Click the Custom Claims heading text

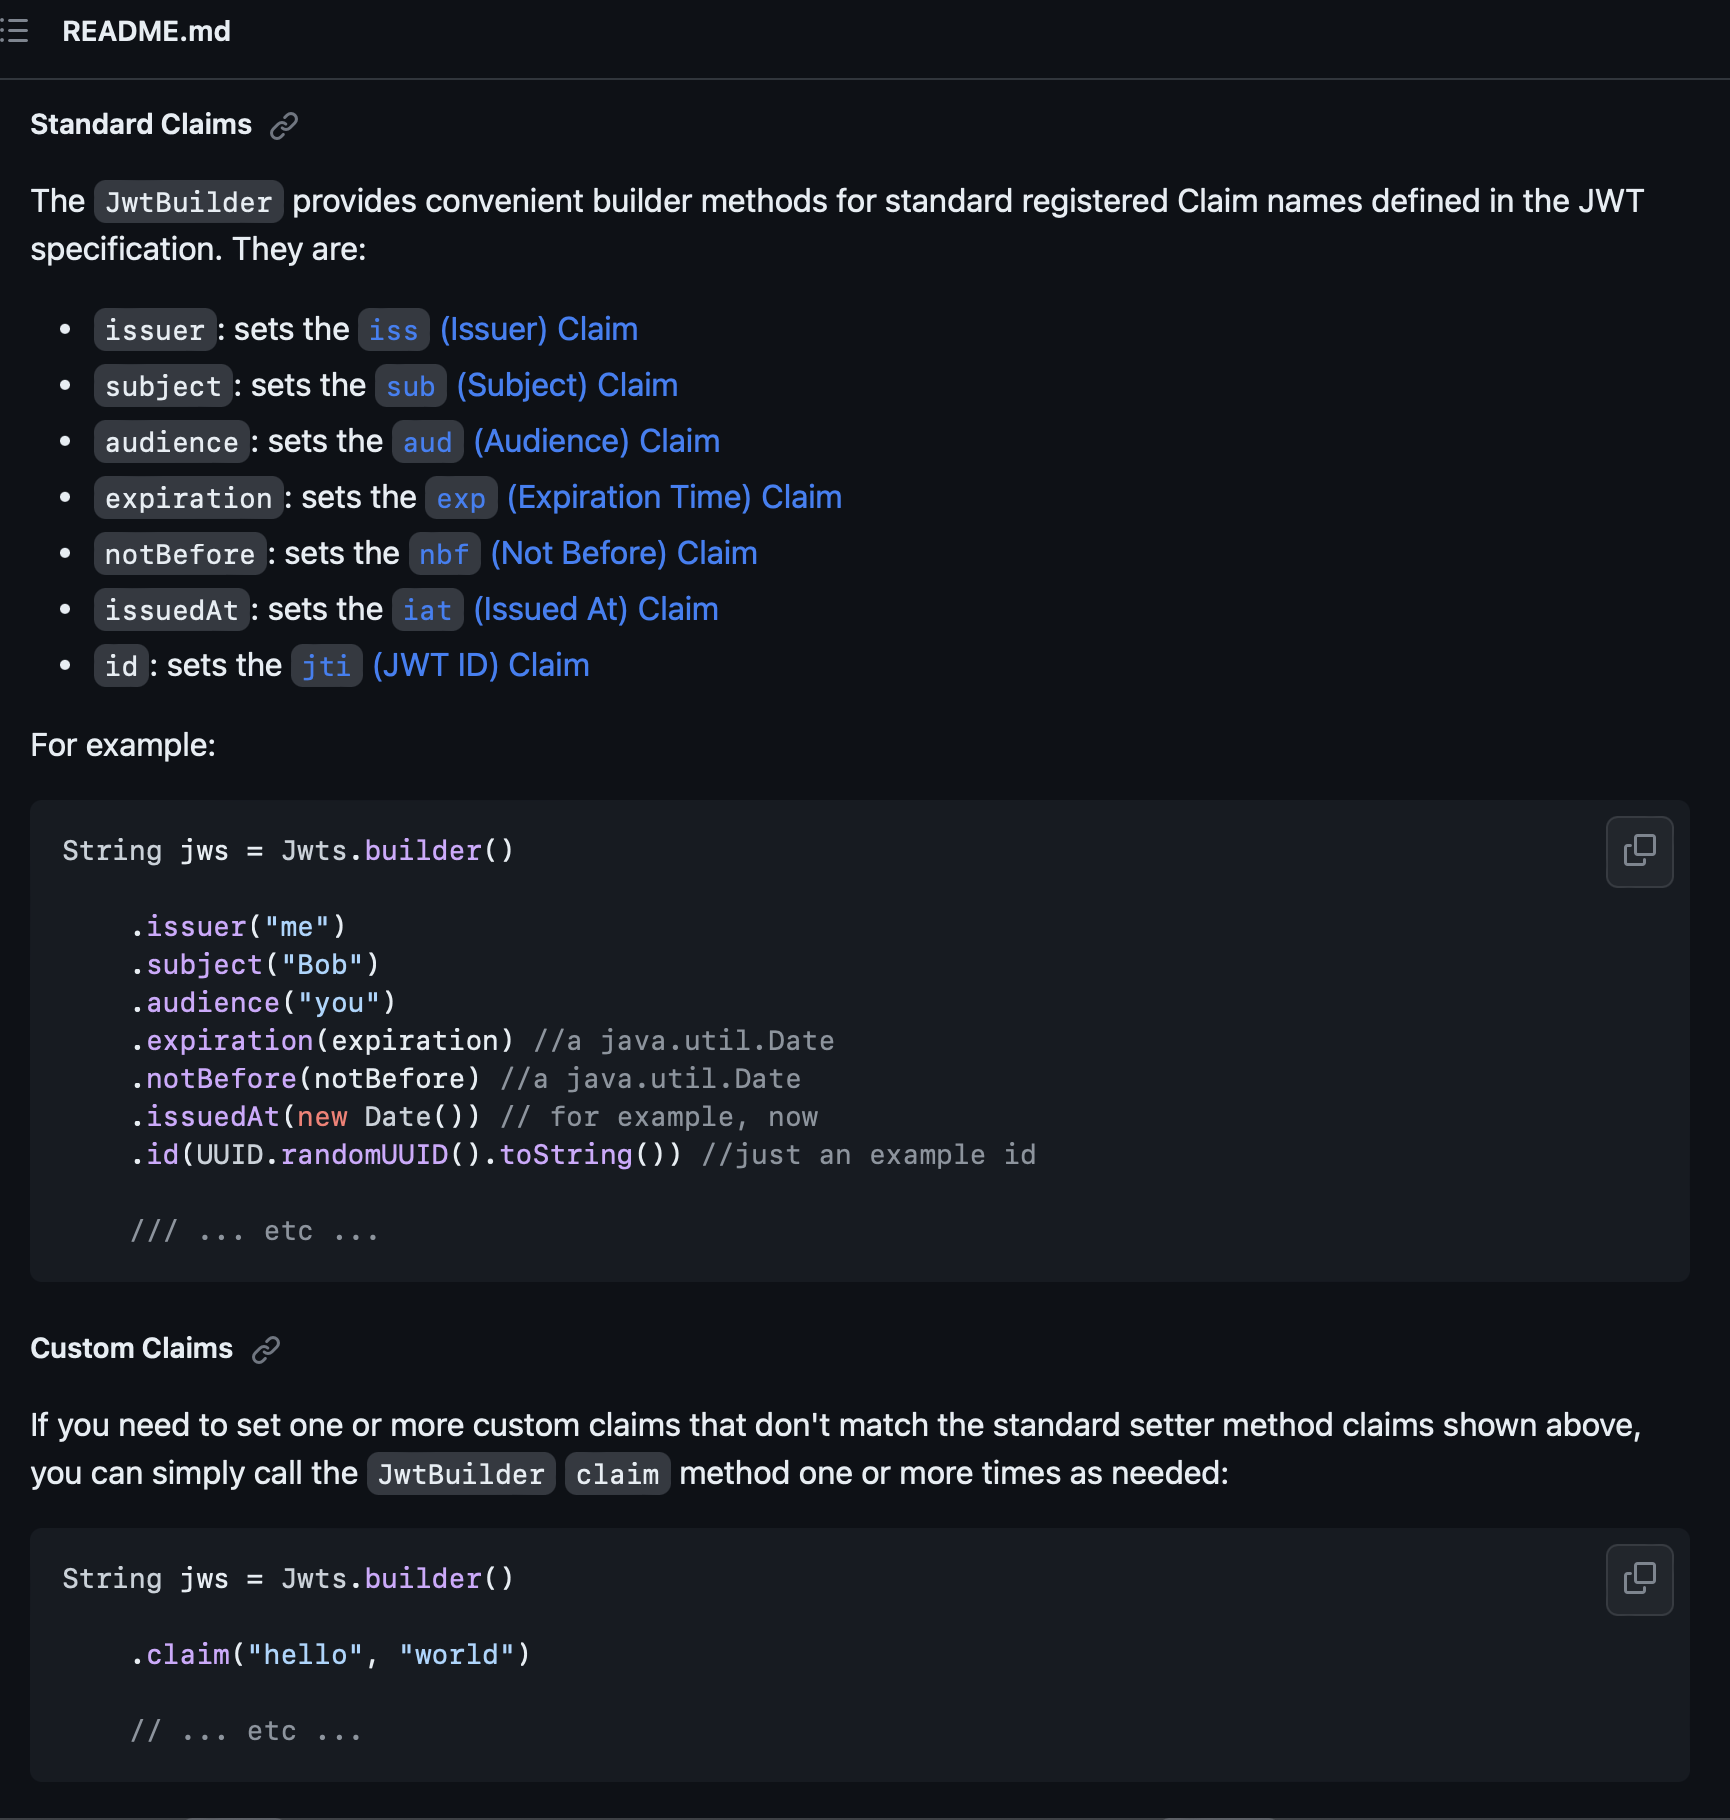click(x=131, y=1349)
